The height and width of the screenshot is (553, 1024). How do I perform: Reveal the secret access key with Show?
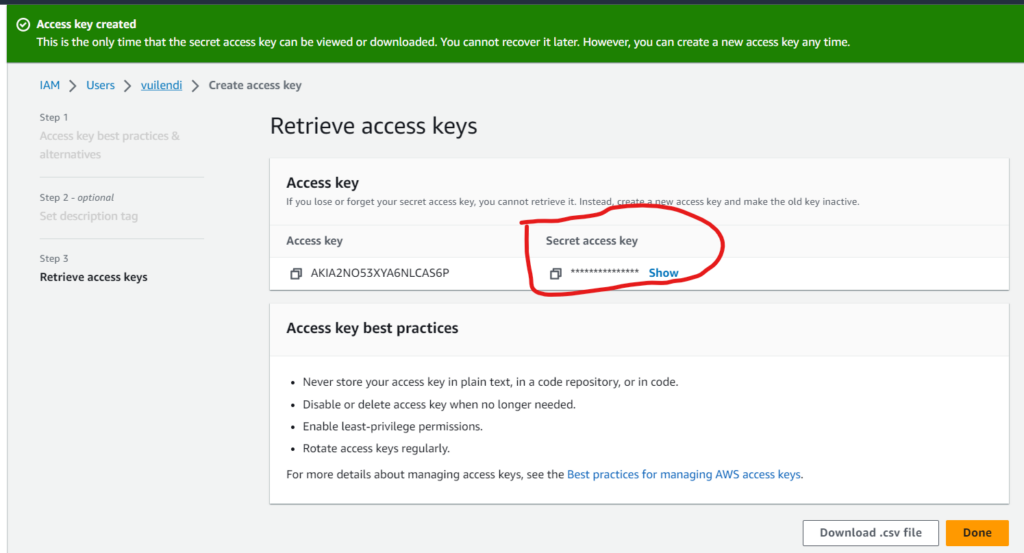click(663, 273)
